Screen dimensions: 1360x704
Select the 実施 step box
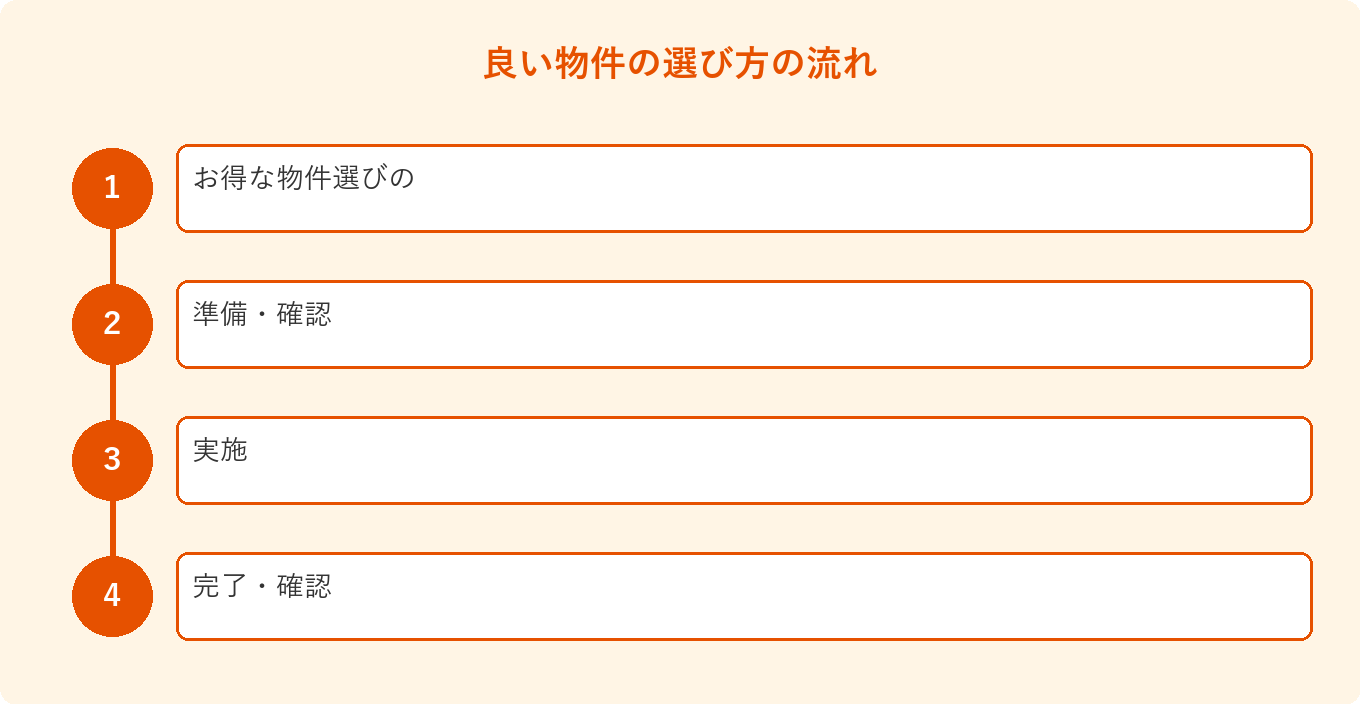coord(744,460)
